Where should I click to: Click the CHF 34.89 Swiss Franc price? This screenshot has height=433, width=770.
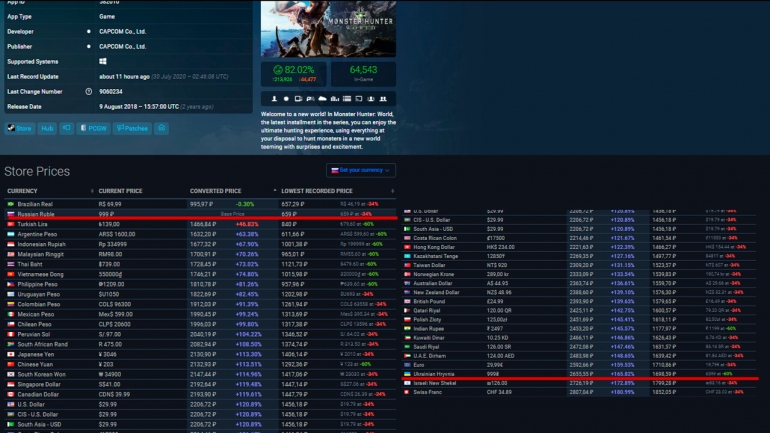coord(499,392)
